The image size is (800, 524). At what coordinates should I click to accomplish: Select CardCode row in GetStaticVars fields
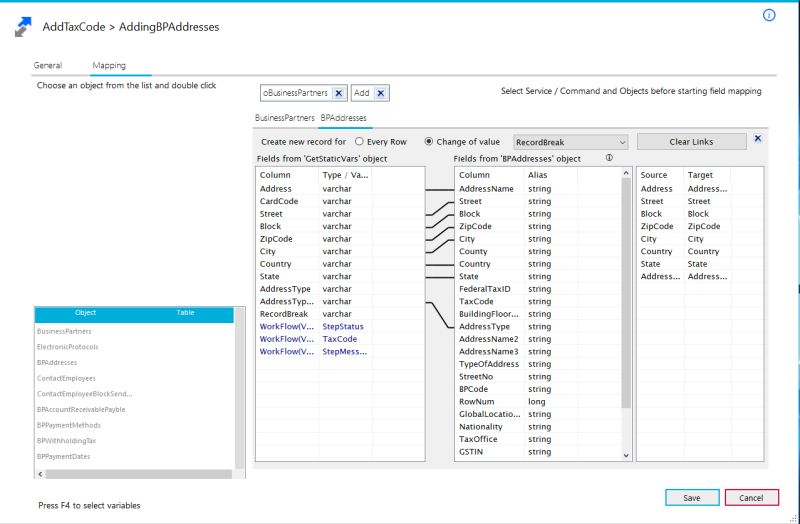tap(340, 201)
